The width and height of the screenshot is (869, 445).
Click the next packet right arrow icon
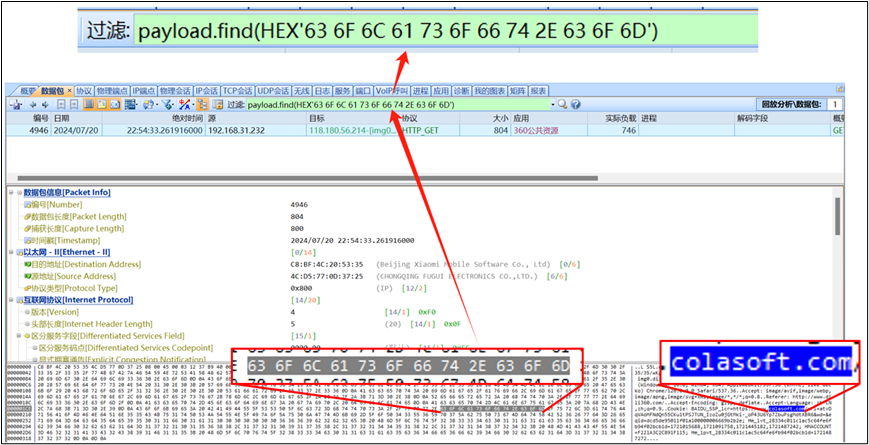[46, 104]
